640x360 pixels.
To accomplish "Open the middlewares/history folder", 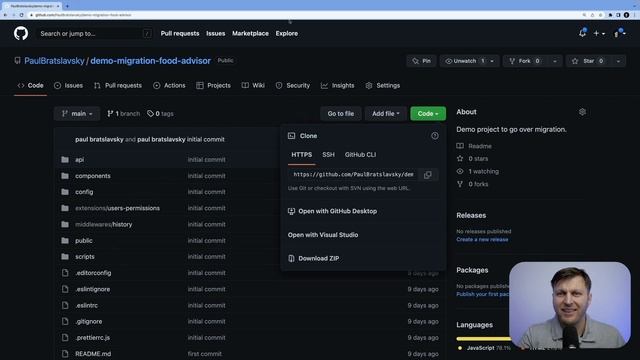I will pyautogui.click(x=103, y=224).
